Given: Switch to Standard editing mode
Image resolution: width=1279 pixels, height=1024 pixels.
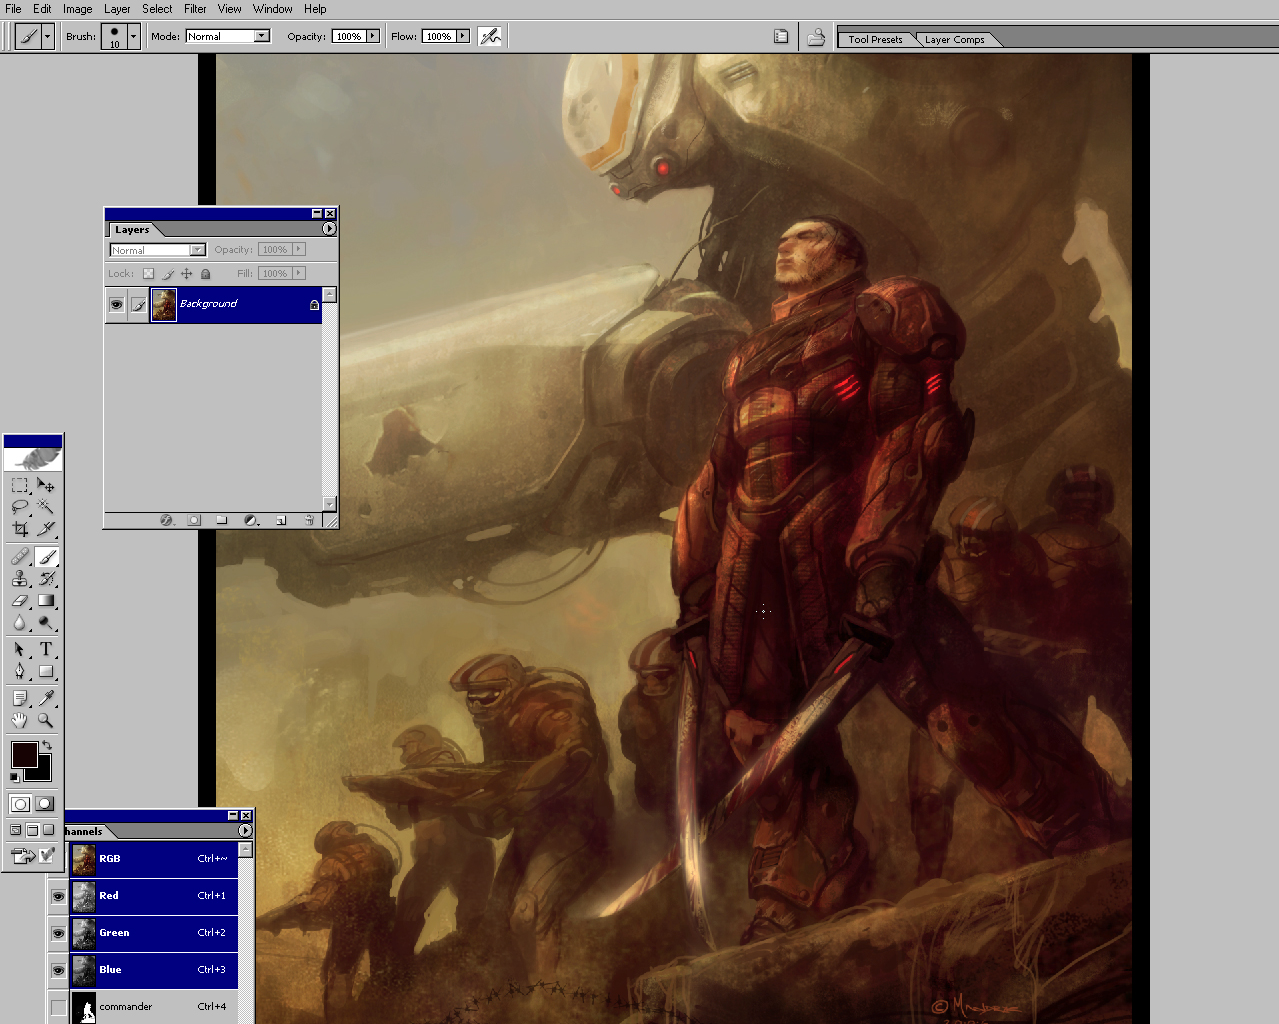Looking at the screenshot, I should (20, 804).
